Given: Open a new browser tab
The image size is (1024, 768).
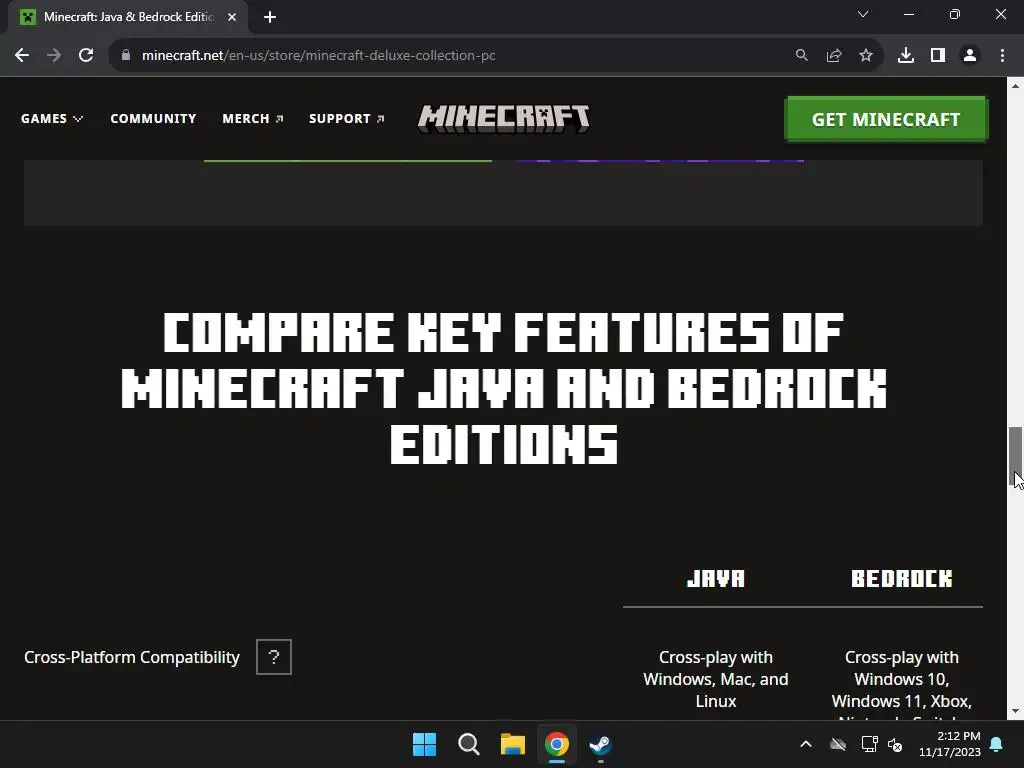Looking at the screenshot, I should coord(270,17).
